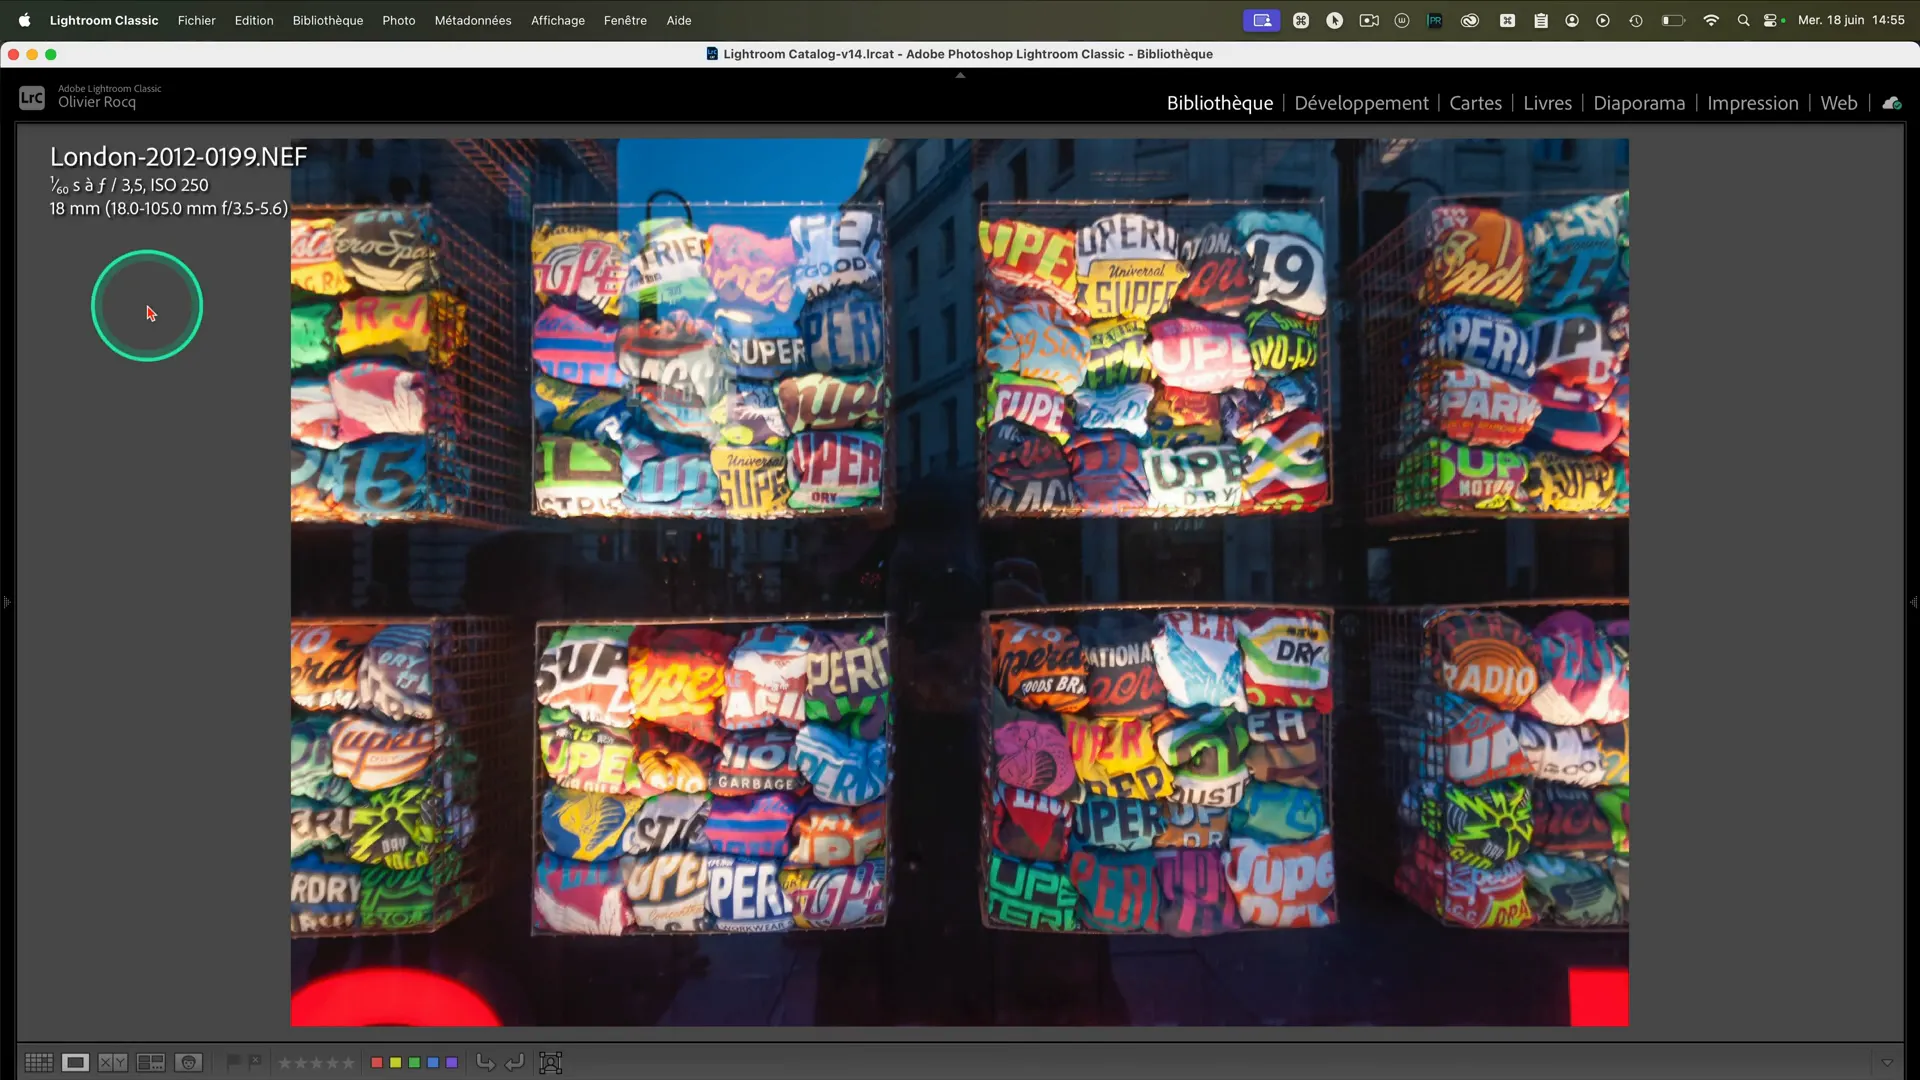Open People face view icon
The height and width of the screenshot is (1080, 1920).
pos(189,1062)
